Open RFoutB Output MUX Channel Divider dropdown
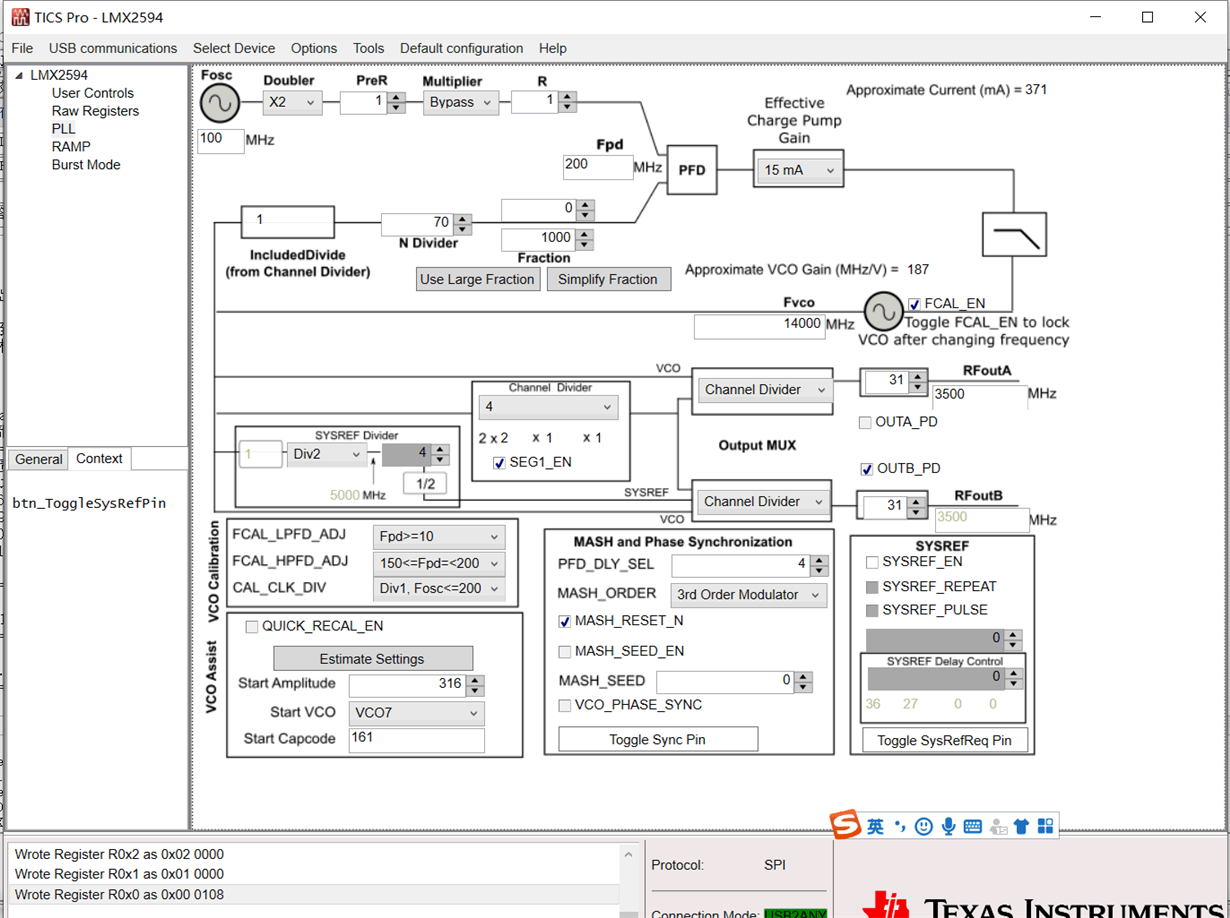 pyautogui.click(x=764, y=502)
